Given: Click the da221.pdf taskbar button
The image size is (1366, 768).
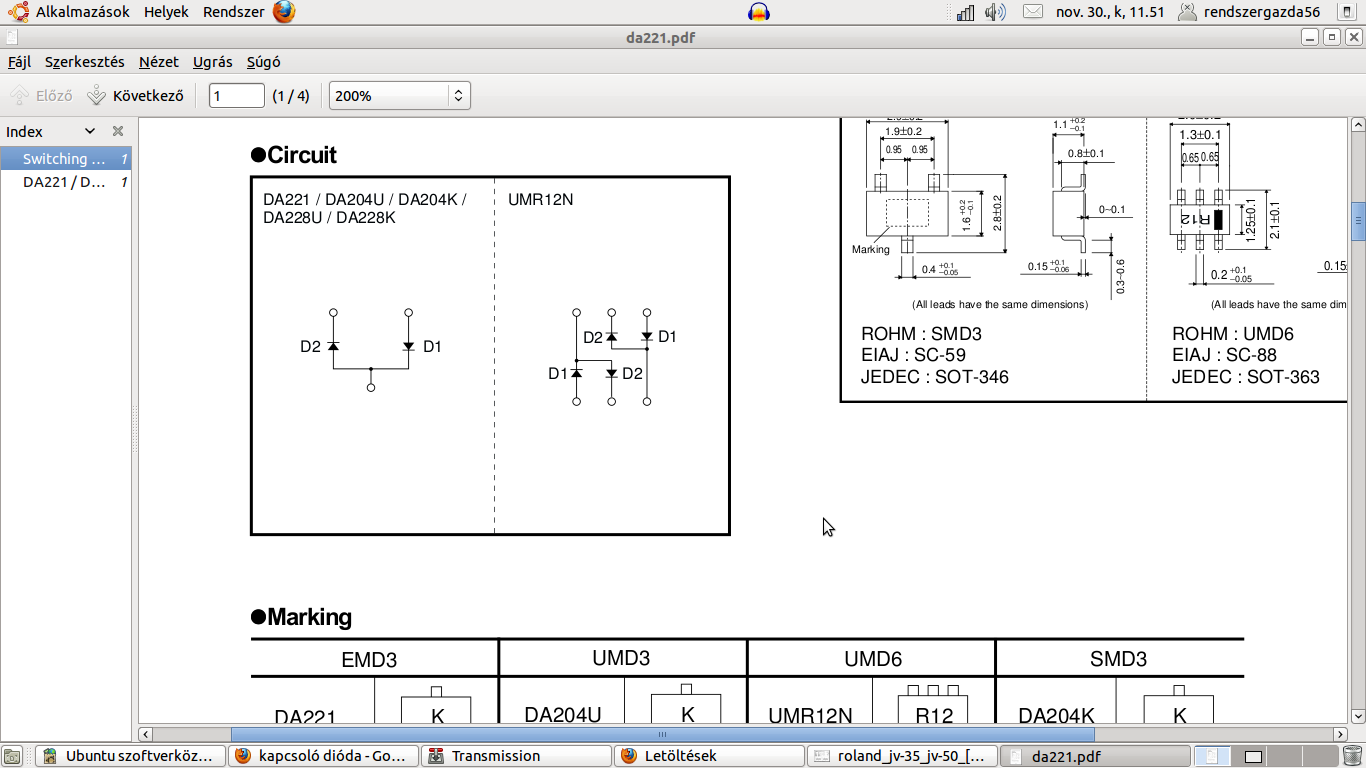Looking at the screenshot, I should pos(1095,756).
